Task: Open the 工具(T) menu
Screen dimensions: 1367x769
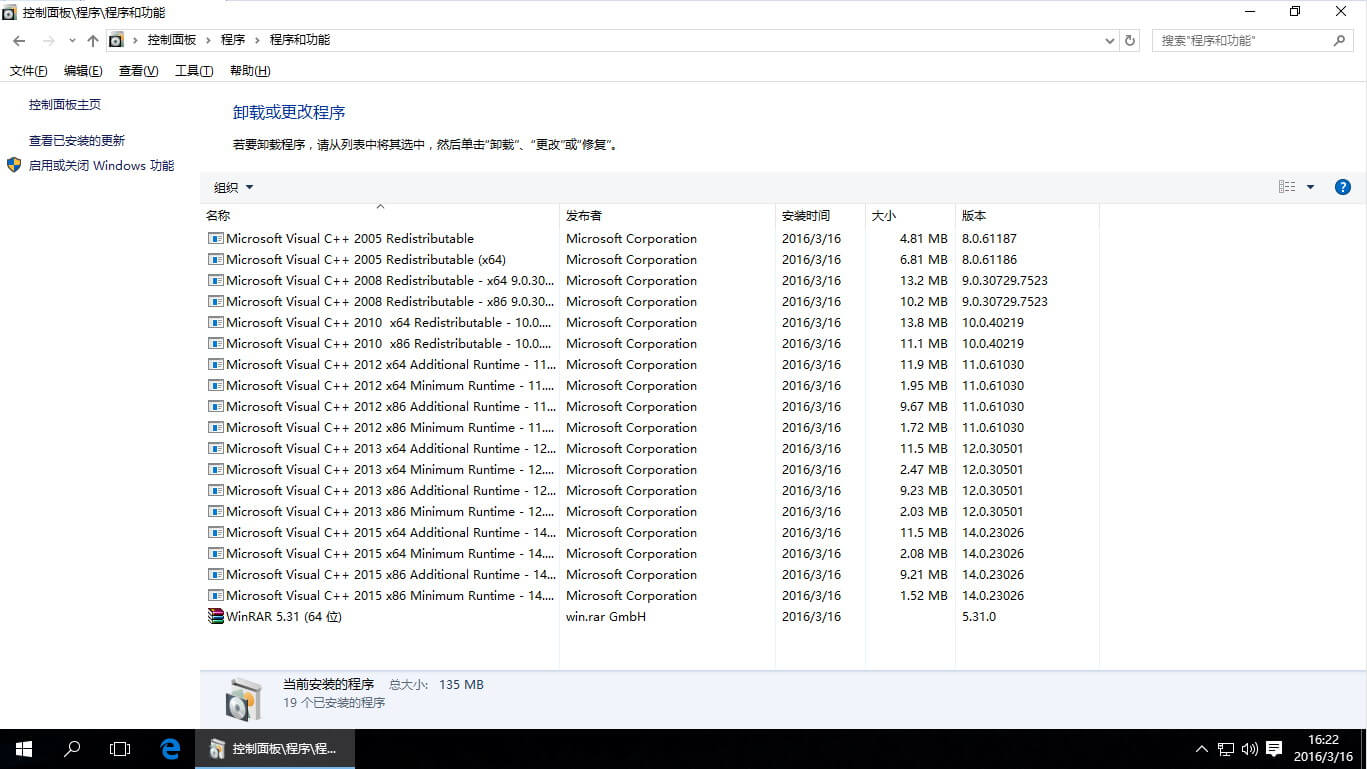Action: (x=194, y=71)
